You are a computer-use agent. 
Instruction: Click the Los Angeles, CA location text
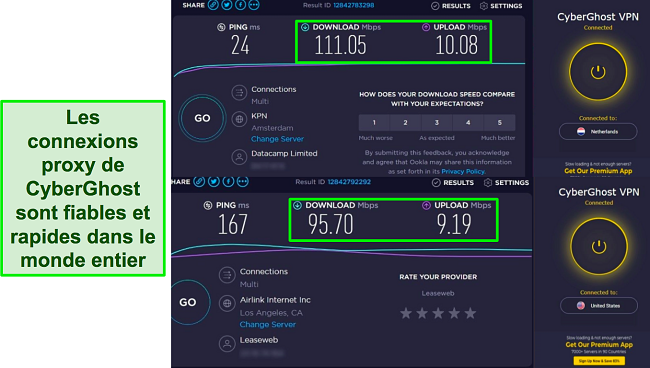(271, 313)
